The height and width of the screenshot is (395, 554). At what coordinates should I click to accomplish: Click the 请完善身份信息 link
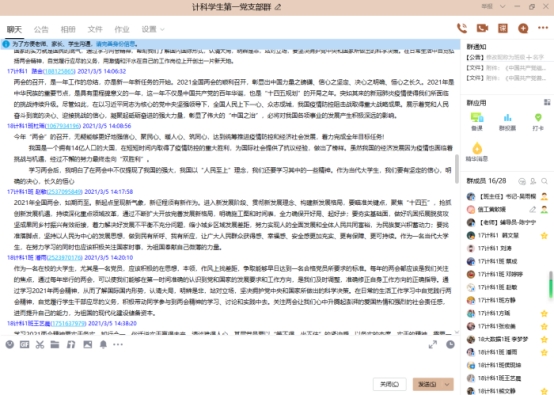(116, 44)
